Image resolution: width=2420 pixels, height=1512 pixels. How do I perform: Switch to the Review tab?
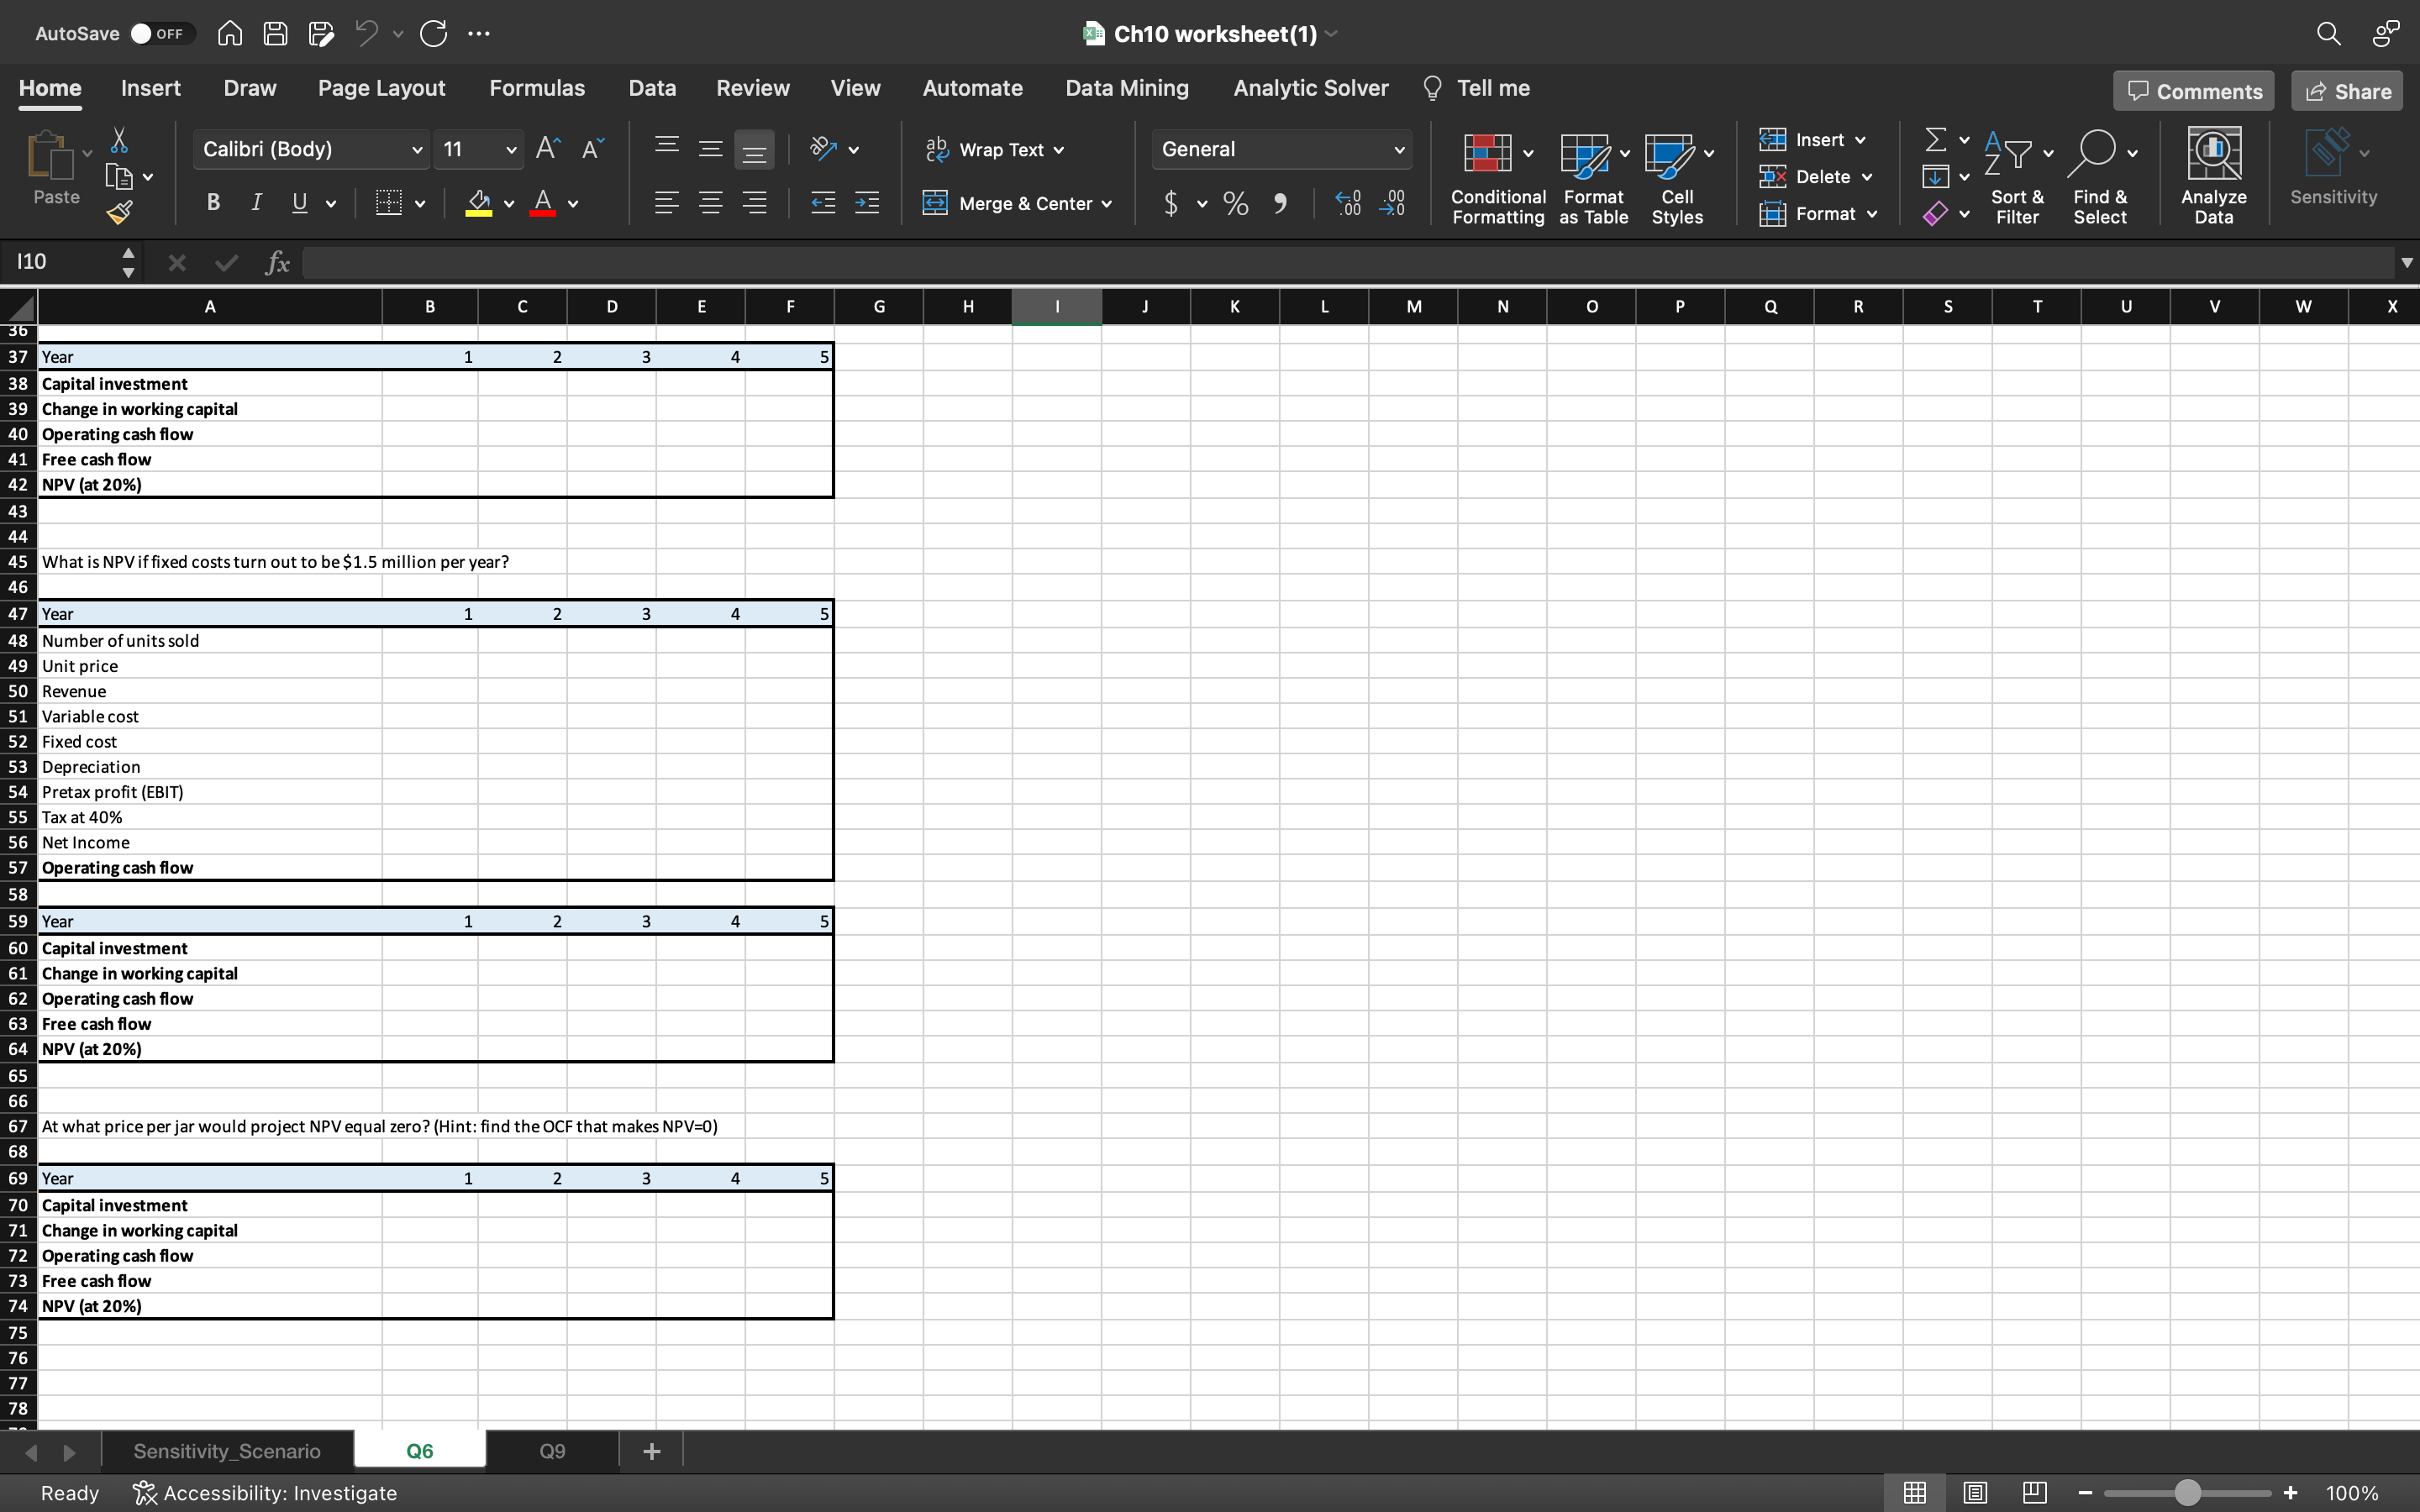tap(752, 88)
